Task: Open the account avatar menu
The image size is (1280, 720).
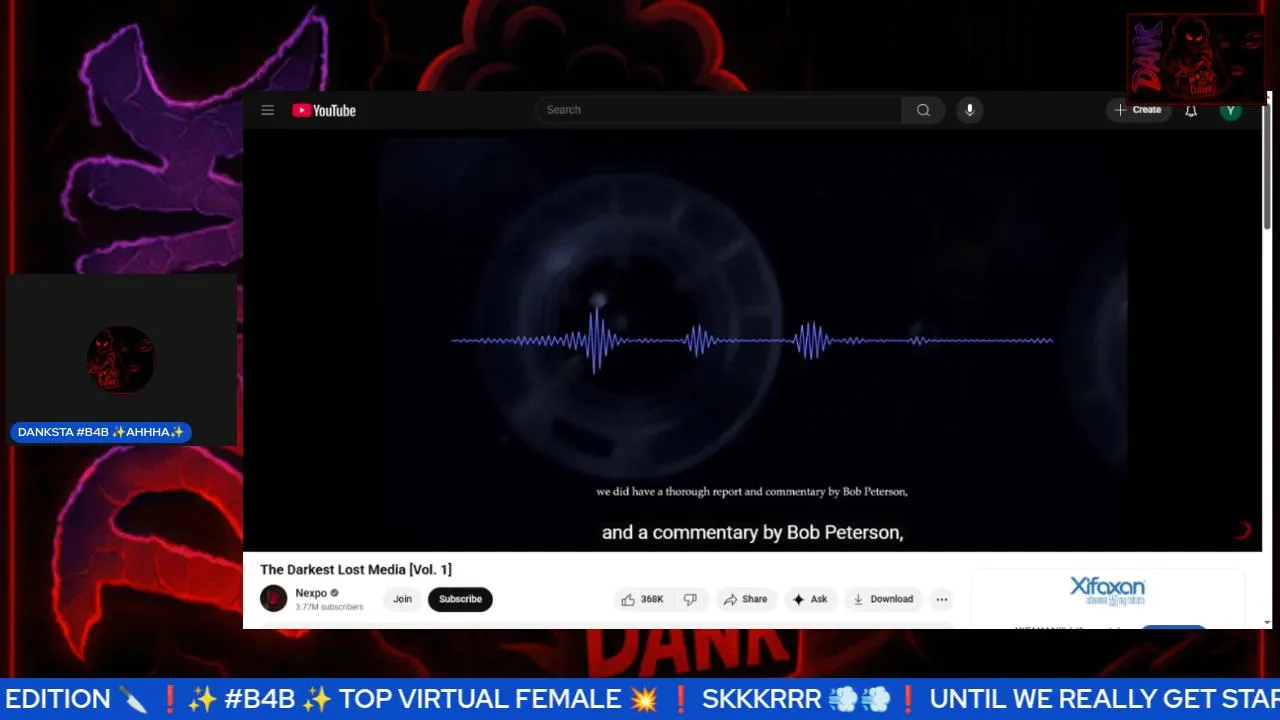Action: pyautogui.click(x=1231, y=110)
